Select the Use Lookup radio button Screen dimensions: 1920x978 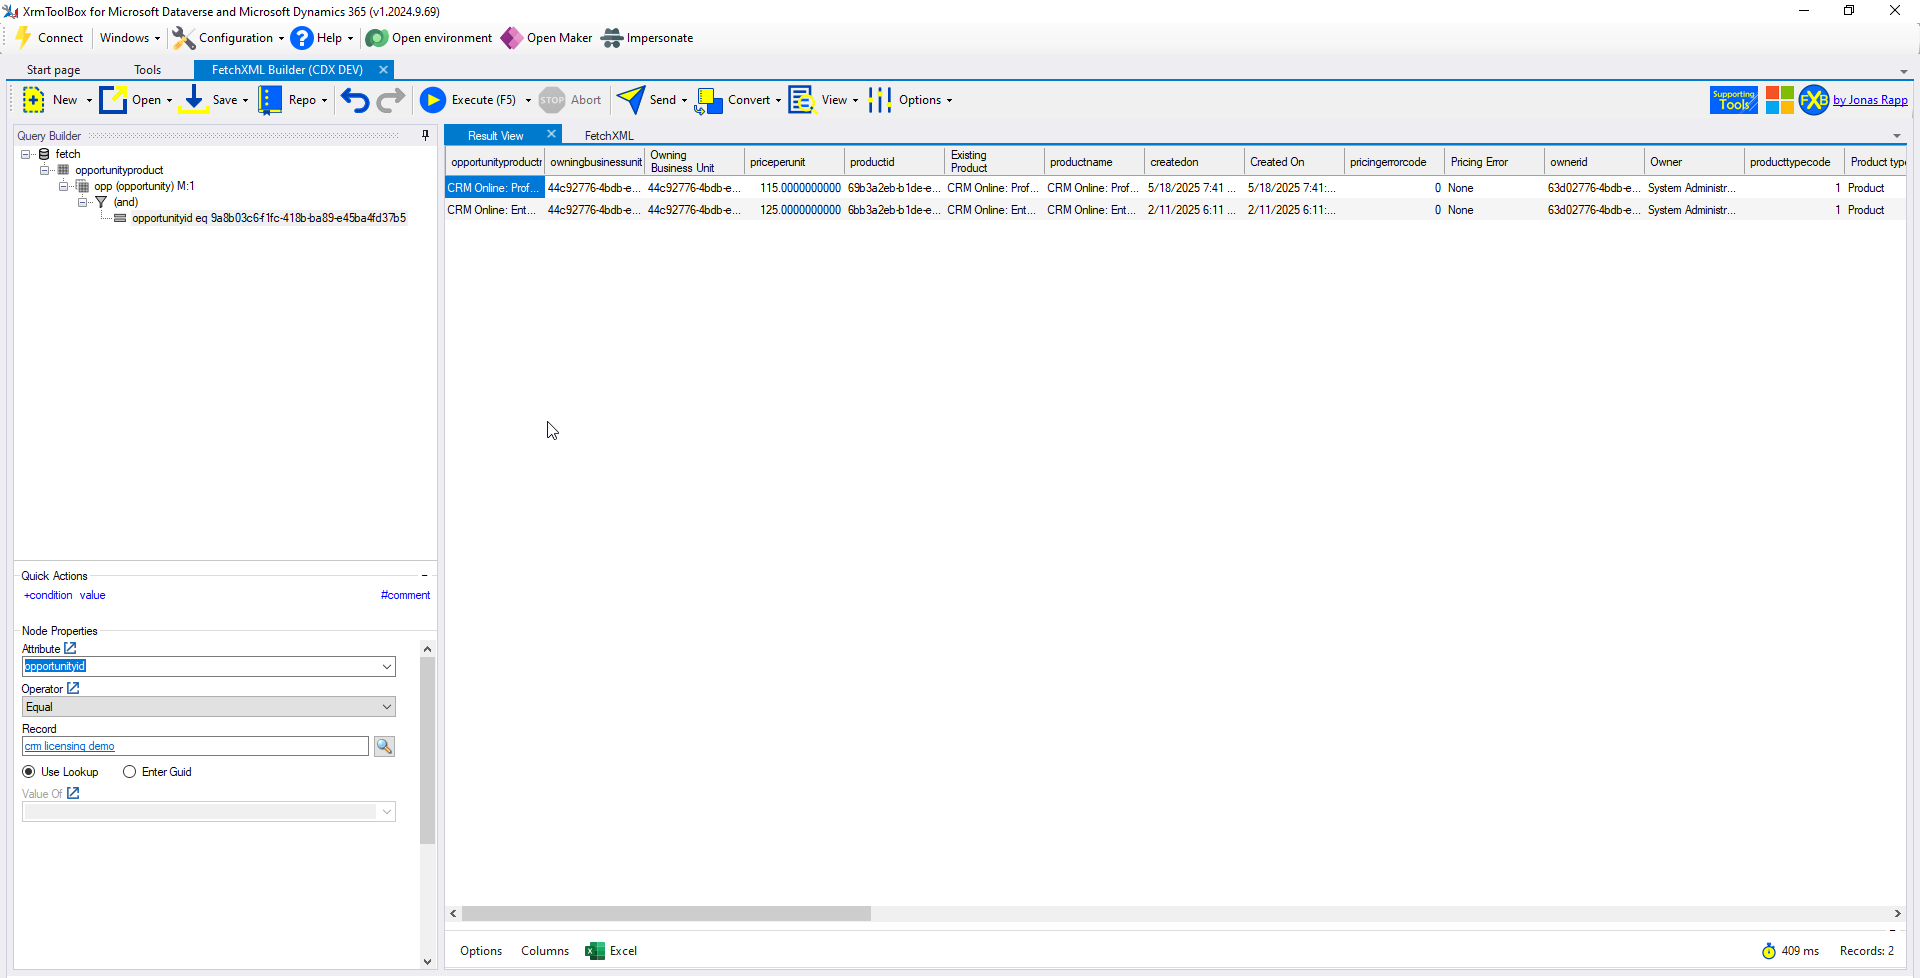point(29,772)
